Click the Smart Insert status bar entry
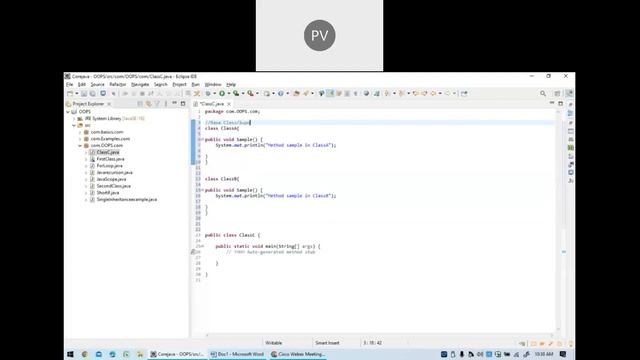Screen dimensions: 640x360 click(327, 343)
